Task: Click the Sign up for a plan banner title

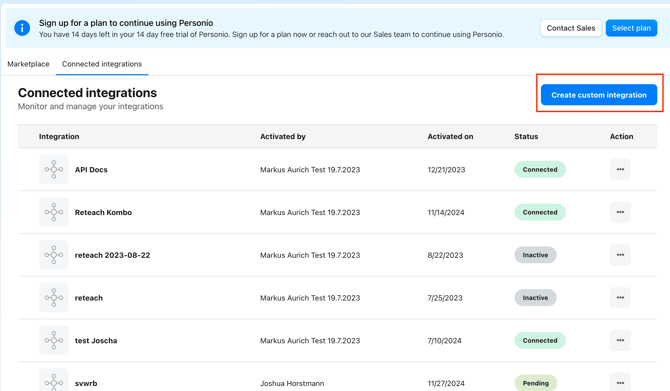Action: [126, 23]
